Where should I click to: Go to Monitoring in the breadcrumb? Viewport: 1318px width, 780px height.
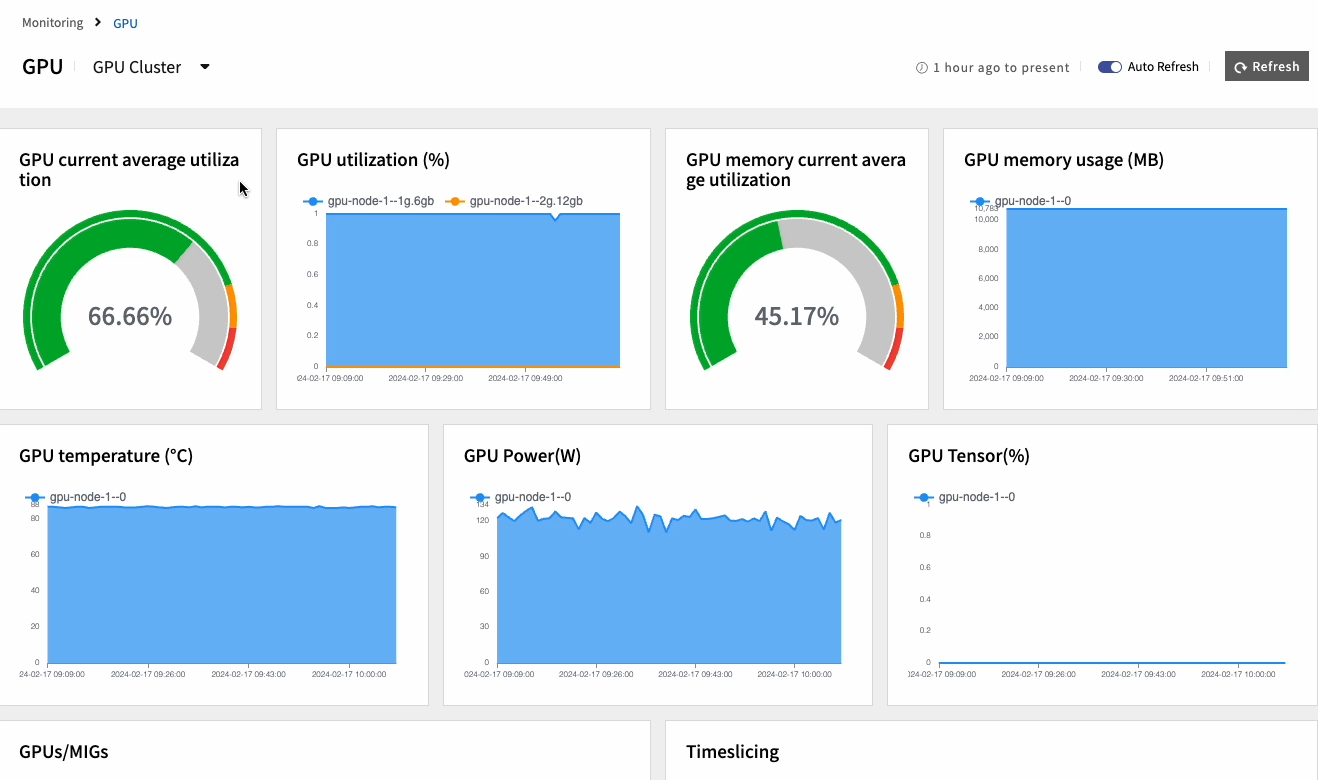coord(52,22)
